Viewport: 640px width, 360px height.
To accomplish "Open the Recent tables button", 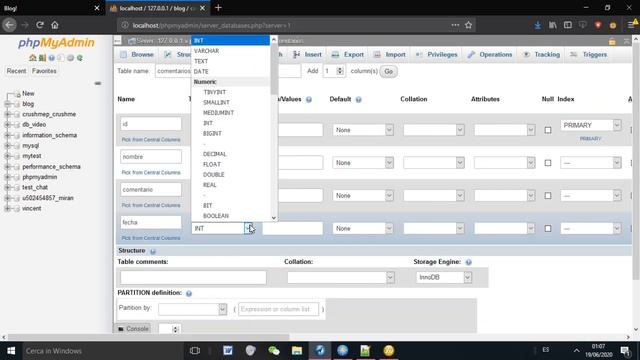I will pos(16,71).
